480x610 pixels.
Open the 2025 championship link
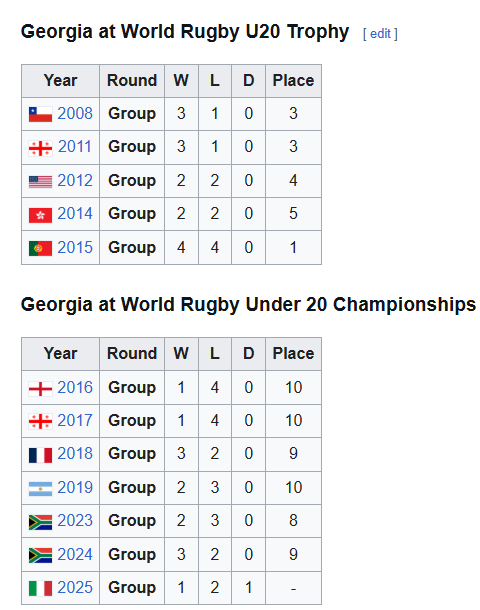click(75, 587)
